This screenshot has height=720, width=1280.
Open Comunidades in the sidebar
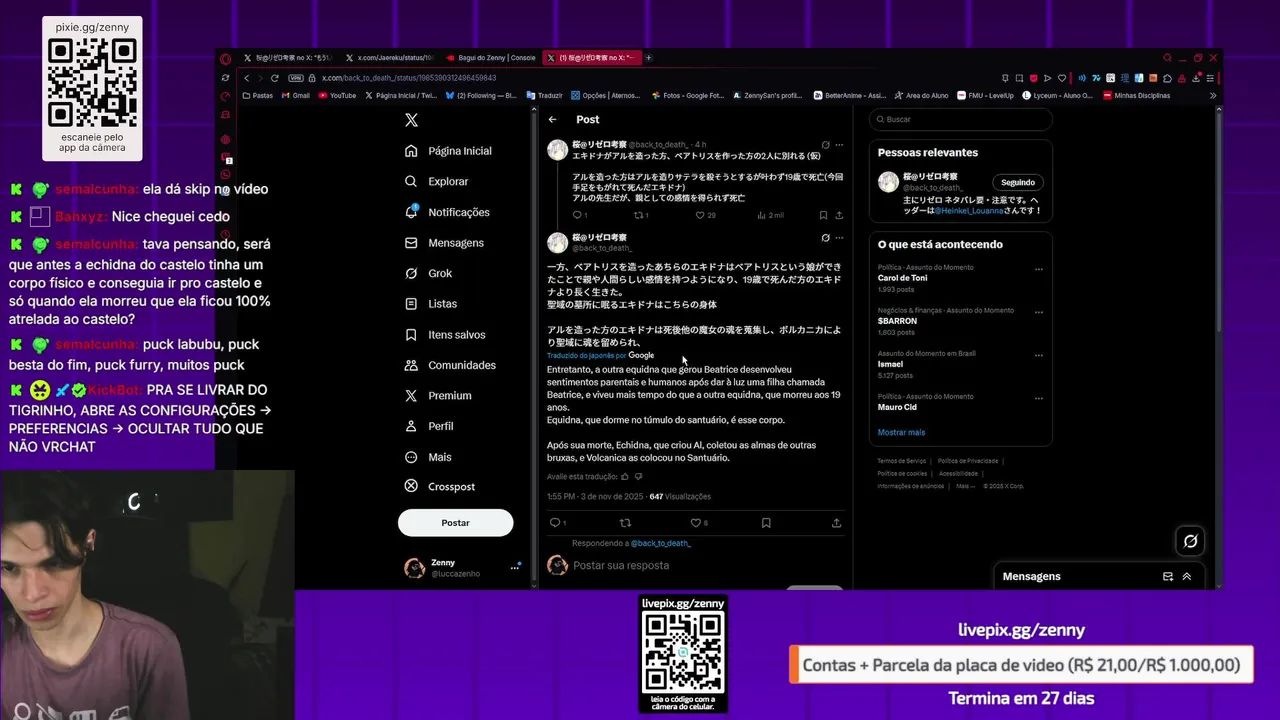click(x=450, y=365)
